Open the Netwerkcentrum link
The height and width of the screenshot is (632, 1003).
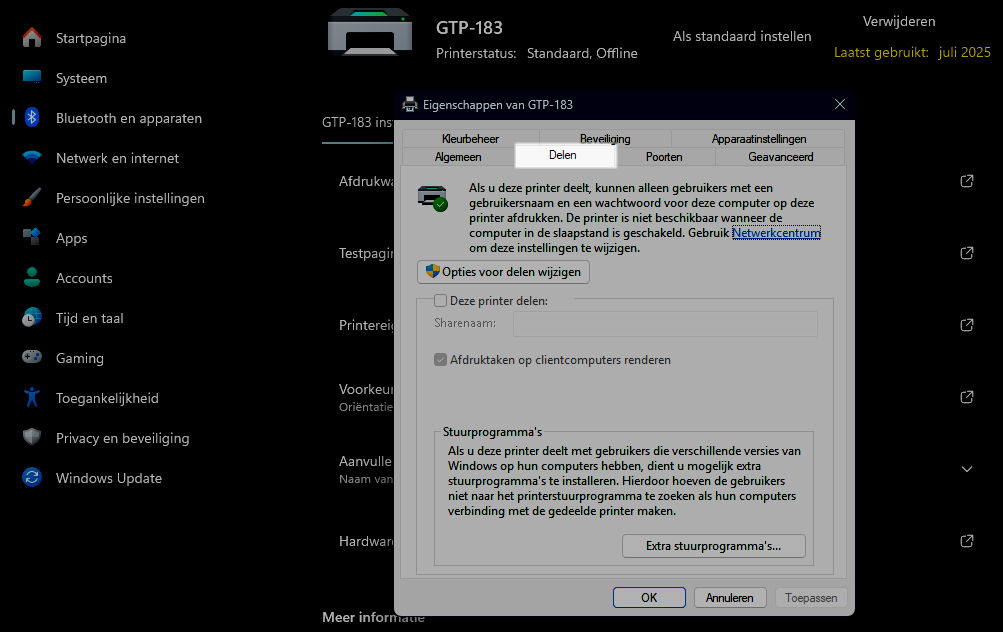(776, 233)
